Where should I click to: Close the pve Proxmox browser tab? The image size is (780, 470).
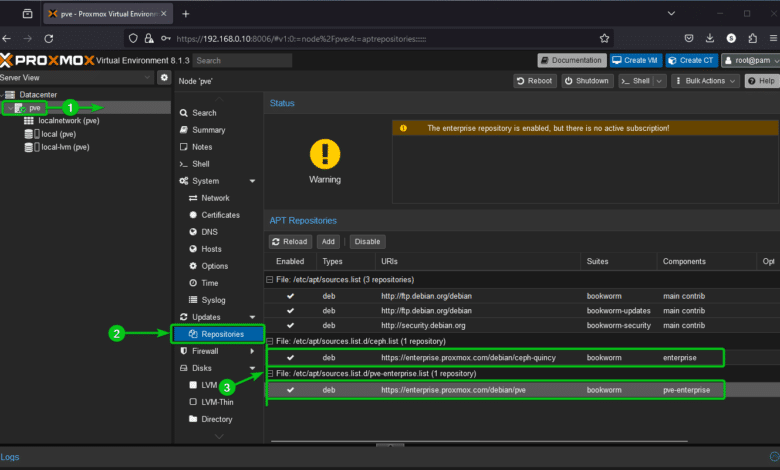164,14
